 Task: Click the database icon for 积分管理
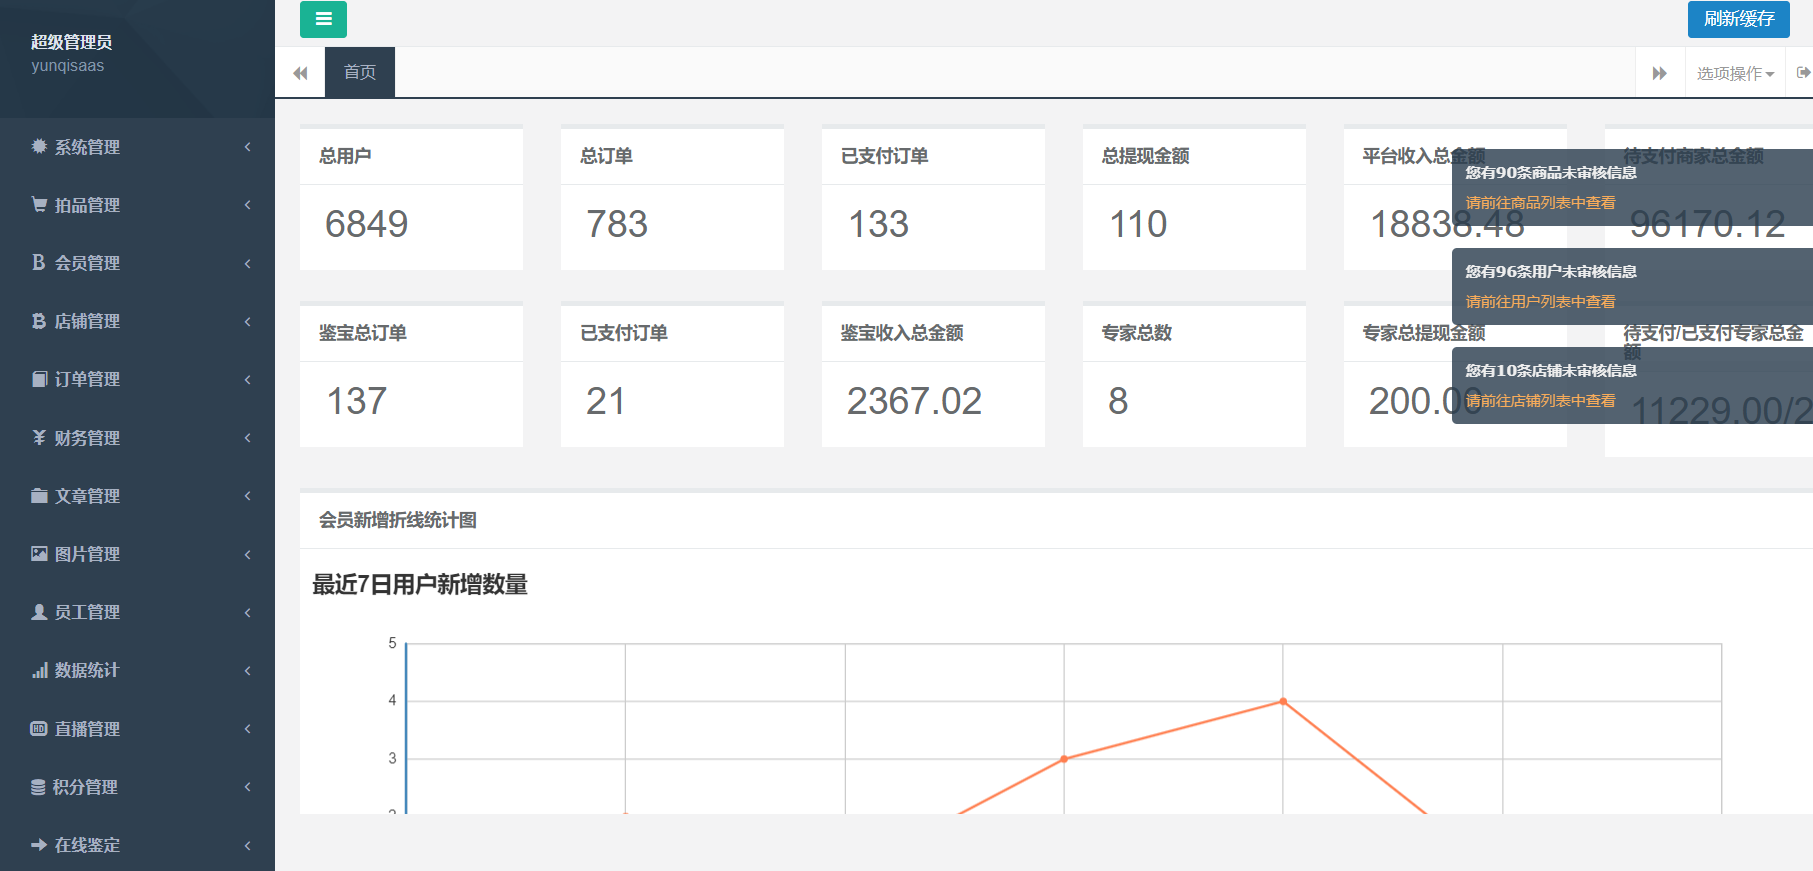click(38, 787)
